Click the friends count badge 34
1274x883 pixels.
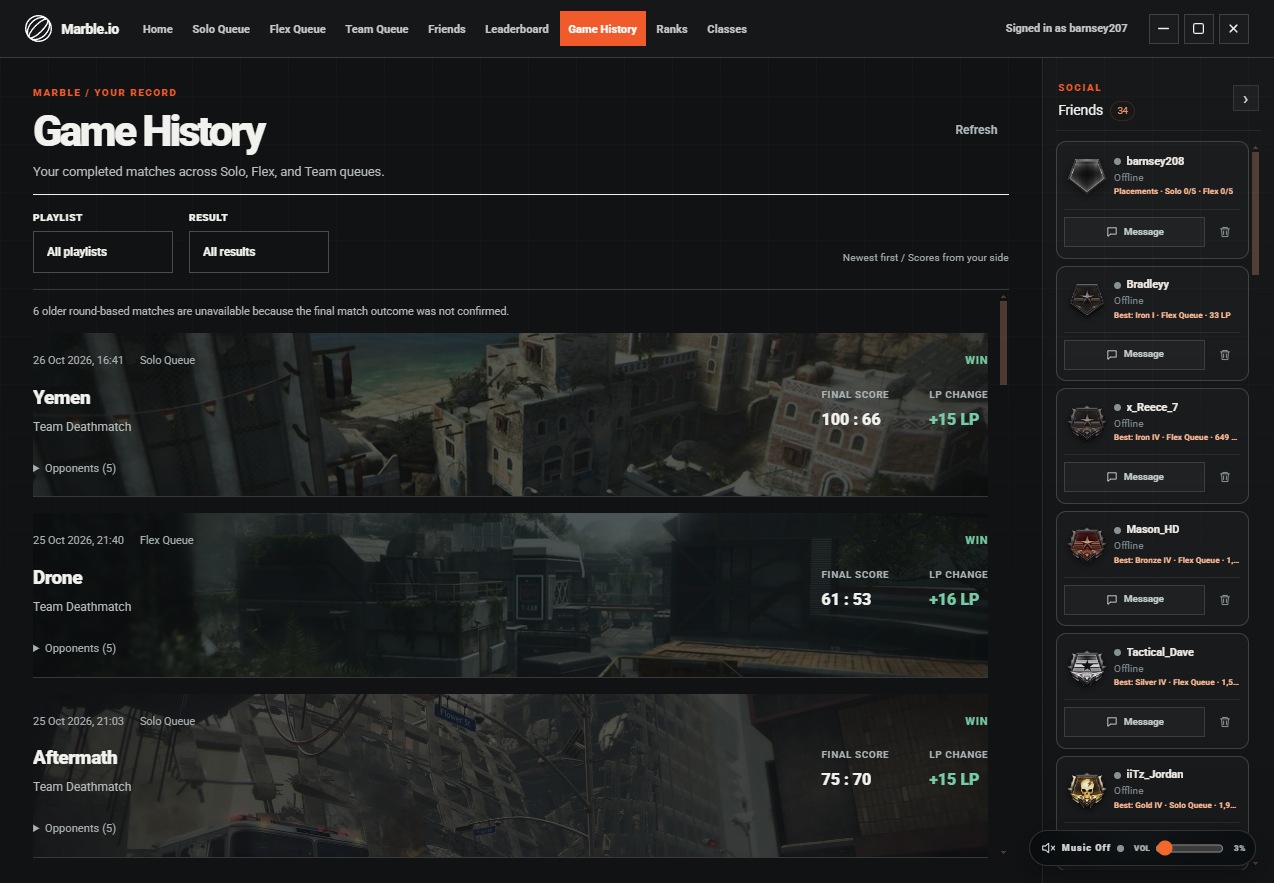coord(1122,111)
